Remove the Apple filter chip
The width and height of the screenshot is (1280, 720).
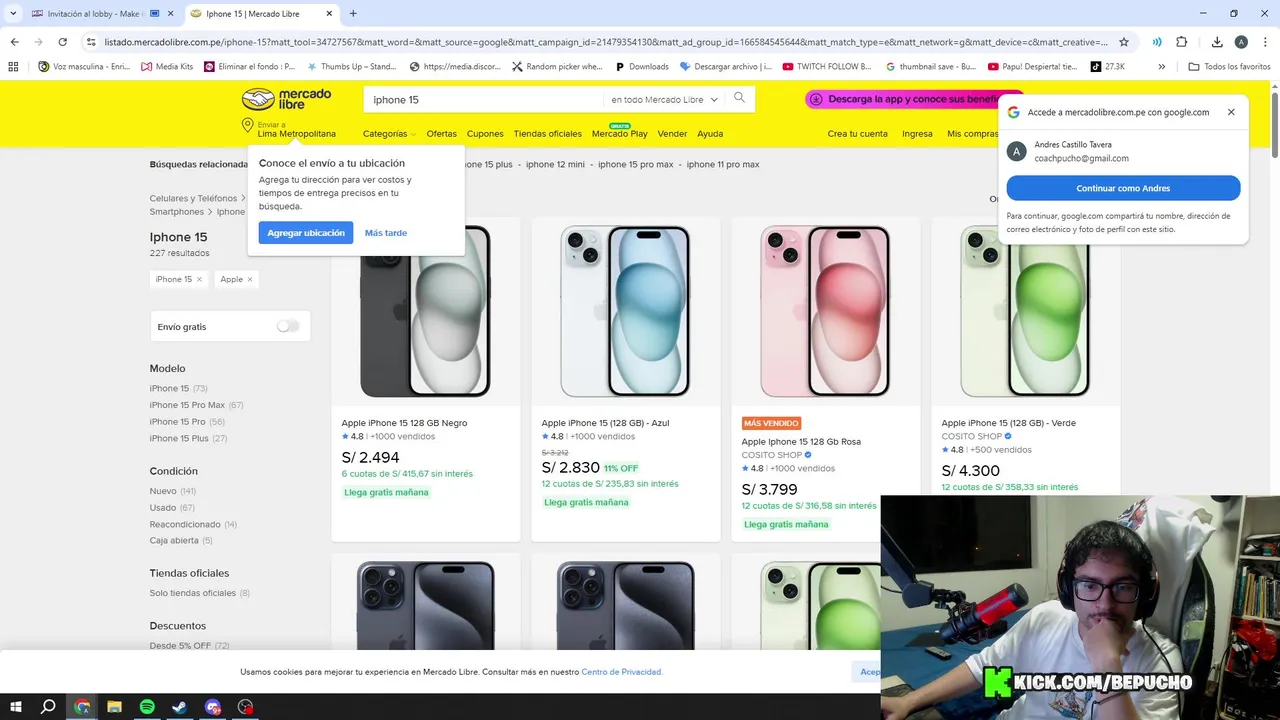pyautogui.click(x=250, y=279)
